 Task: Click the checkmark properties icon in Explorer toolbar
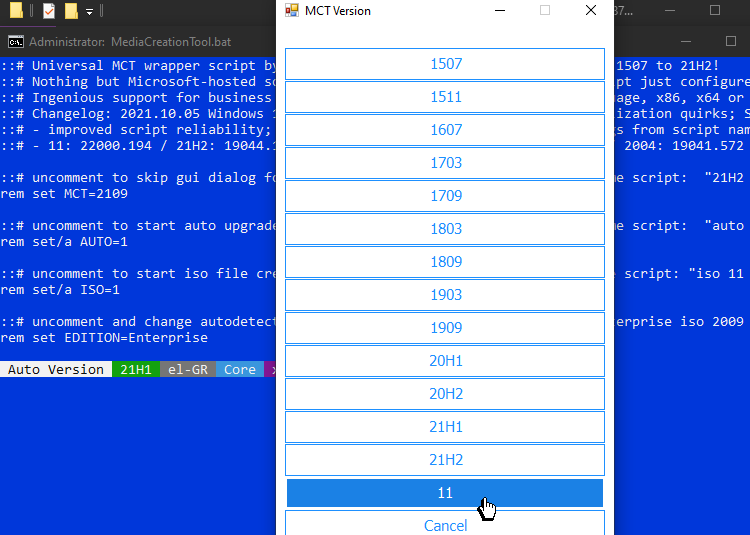(x=49, y=11)
